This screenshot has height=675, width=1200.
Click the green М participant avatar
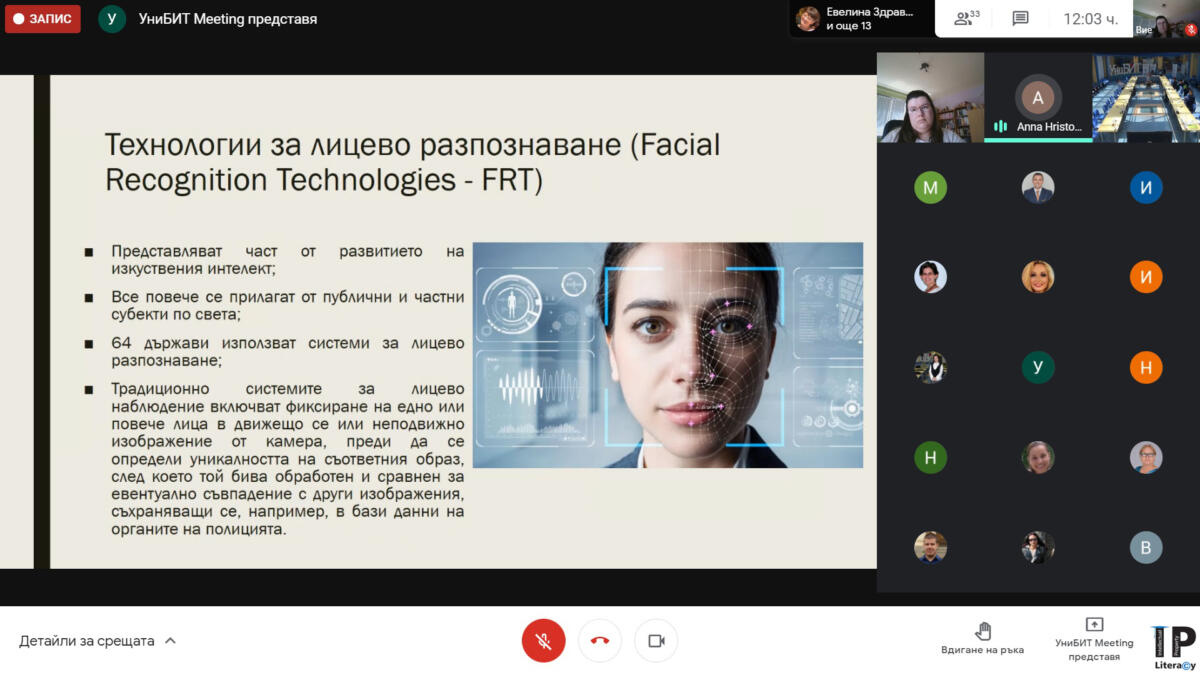930,187
